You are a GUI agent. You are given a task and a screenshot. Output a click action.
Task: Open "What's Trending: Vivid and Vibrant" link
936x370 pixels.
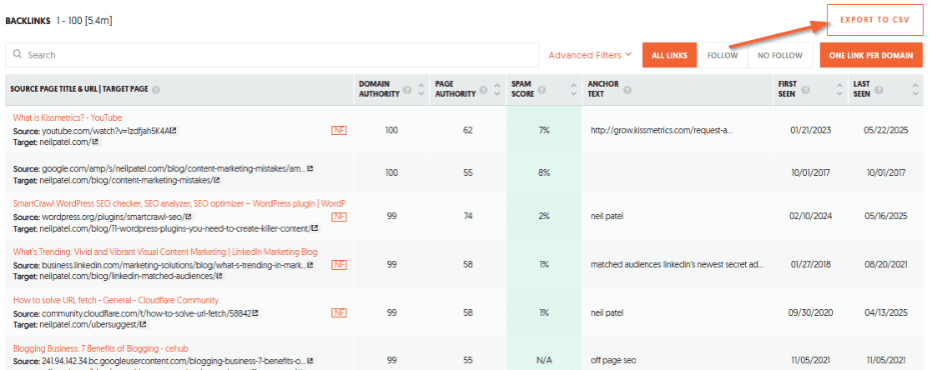(165, 252)
